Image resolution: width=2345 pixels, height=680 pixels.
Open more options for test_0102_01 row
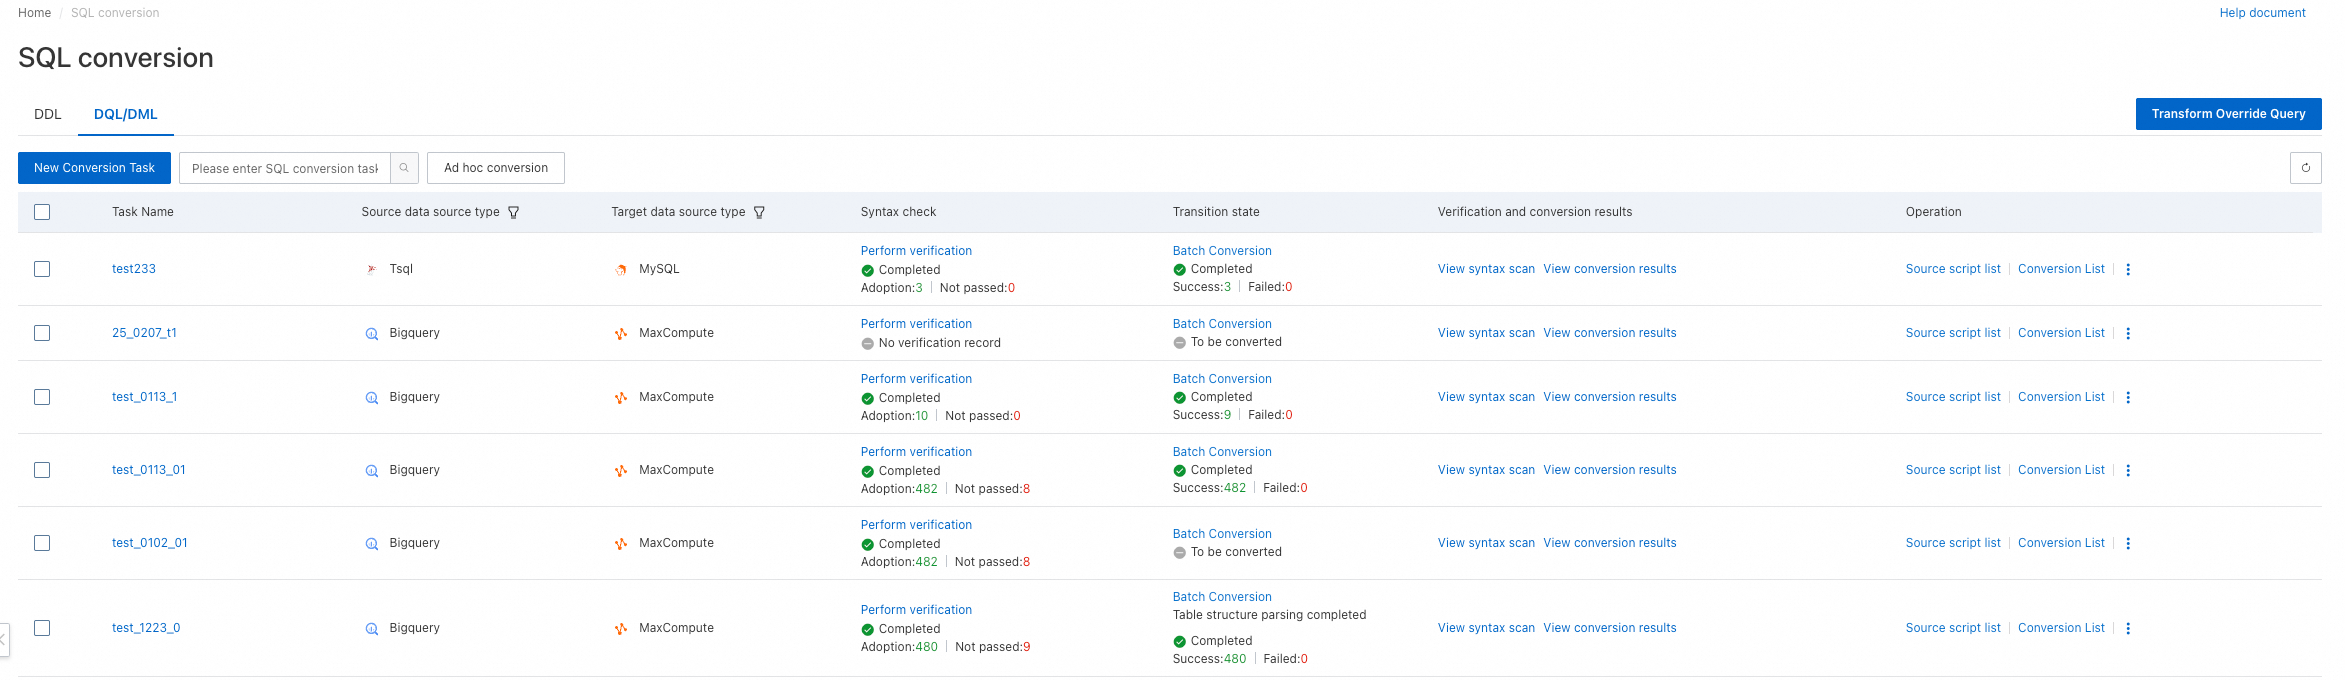point(2128,543)
